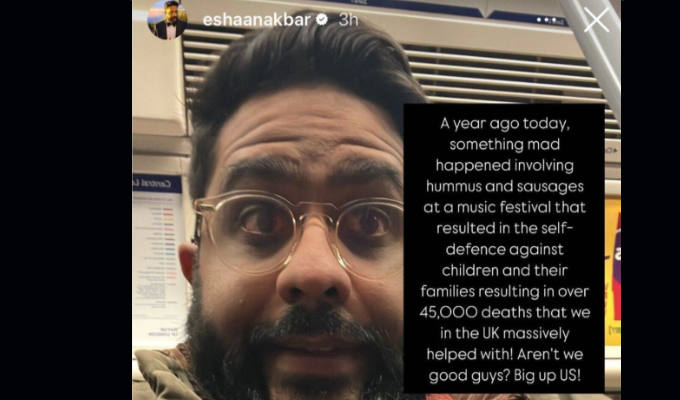Click the black area left of story
The height and width of the screenshot is (400, 680).
point(66,200)
